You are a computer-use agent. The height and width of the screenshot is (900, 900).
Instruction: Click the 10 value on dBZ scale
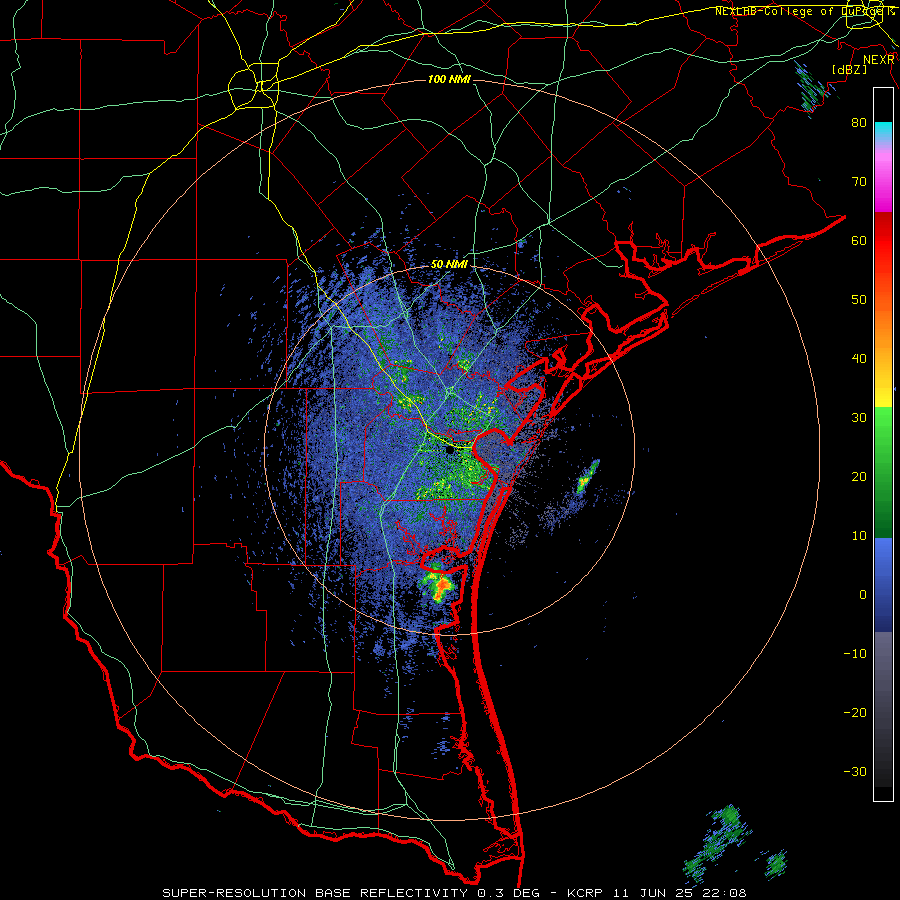859,536
